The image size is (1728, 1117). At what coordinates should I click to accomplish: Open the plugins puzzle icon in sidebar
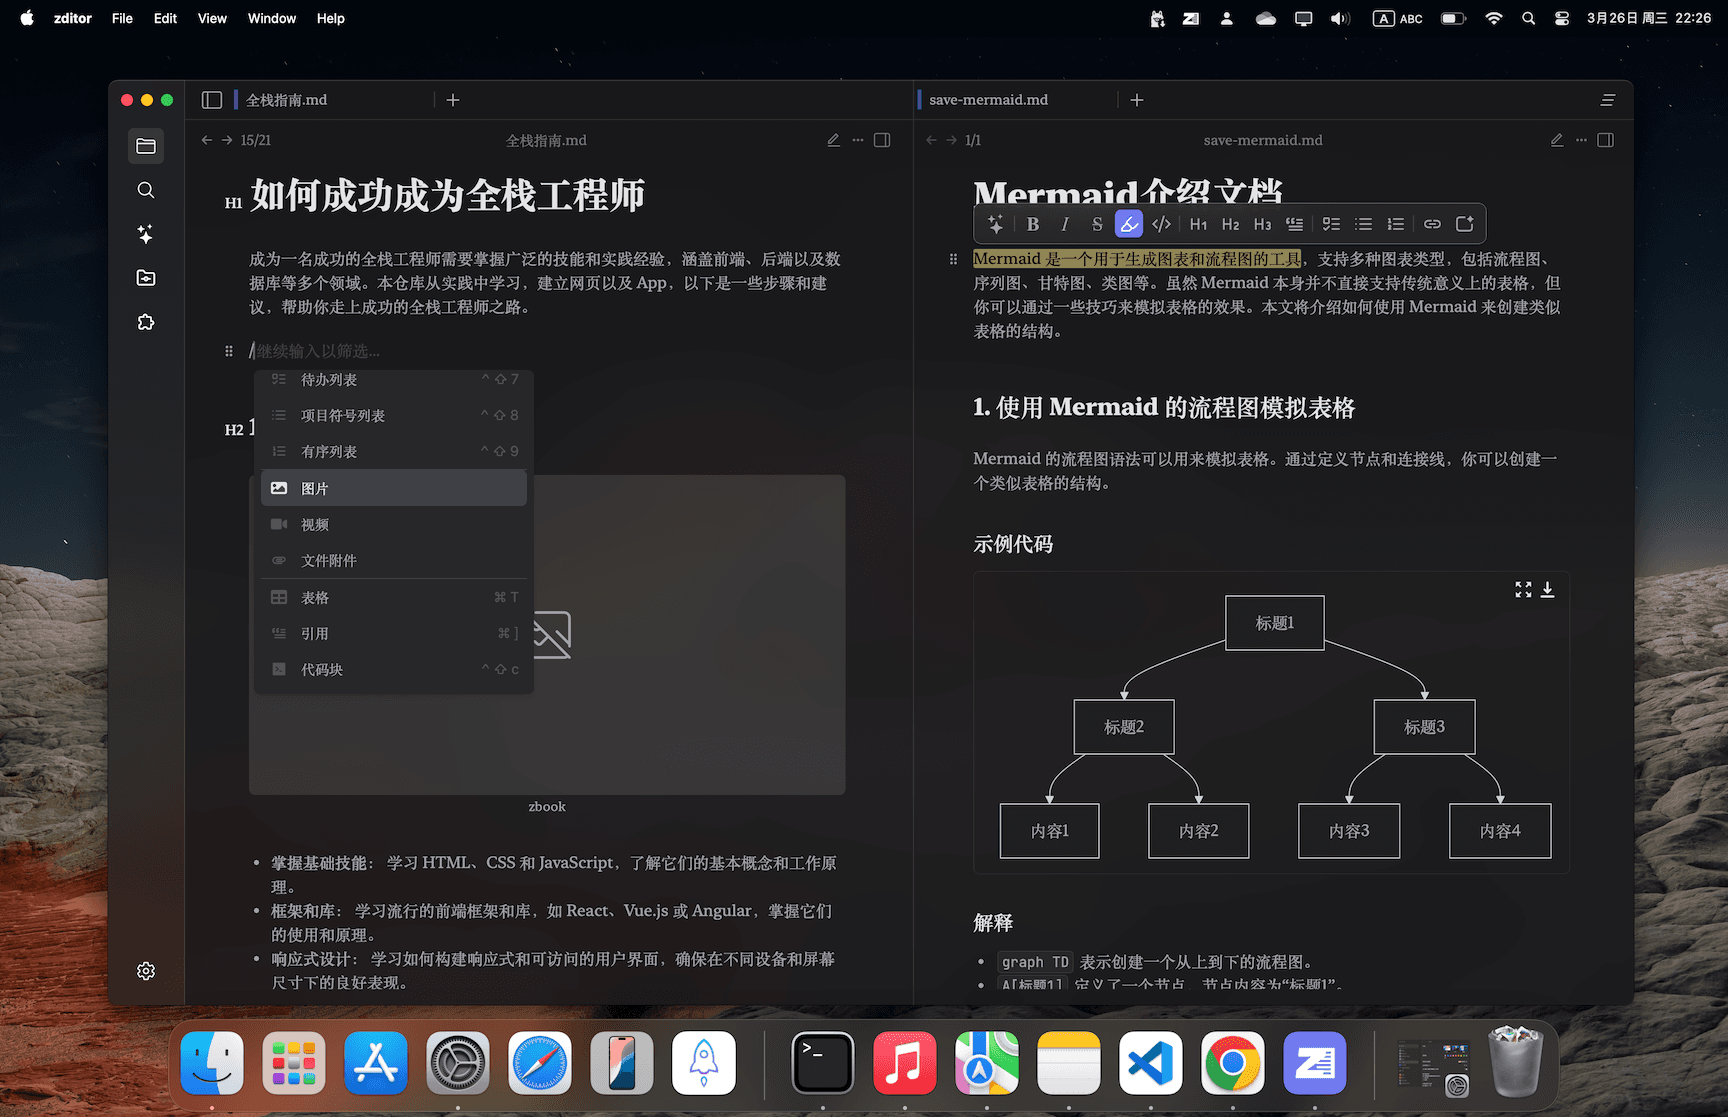click(x=146, y=322)
